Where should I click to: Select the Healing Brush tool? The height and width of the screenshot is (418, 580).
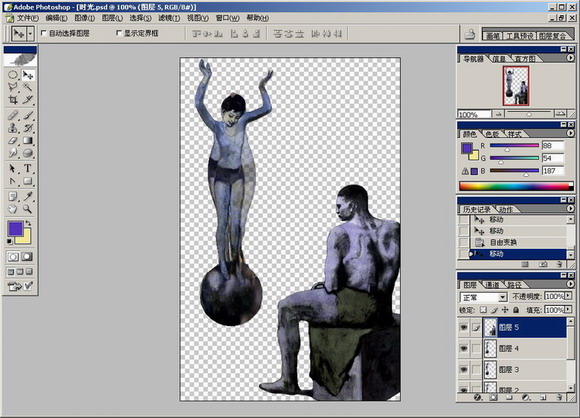(x=13, y=115)
